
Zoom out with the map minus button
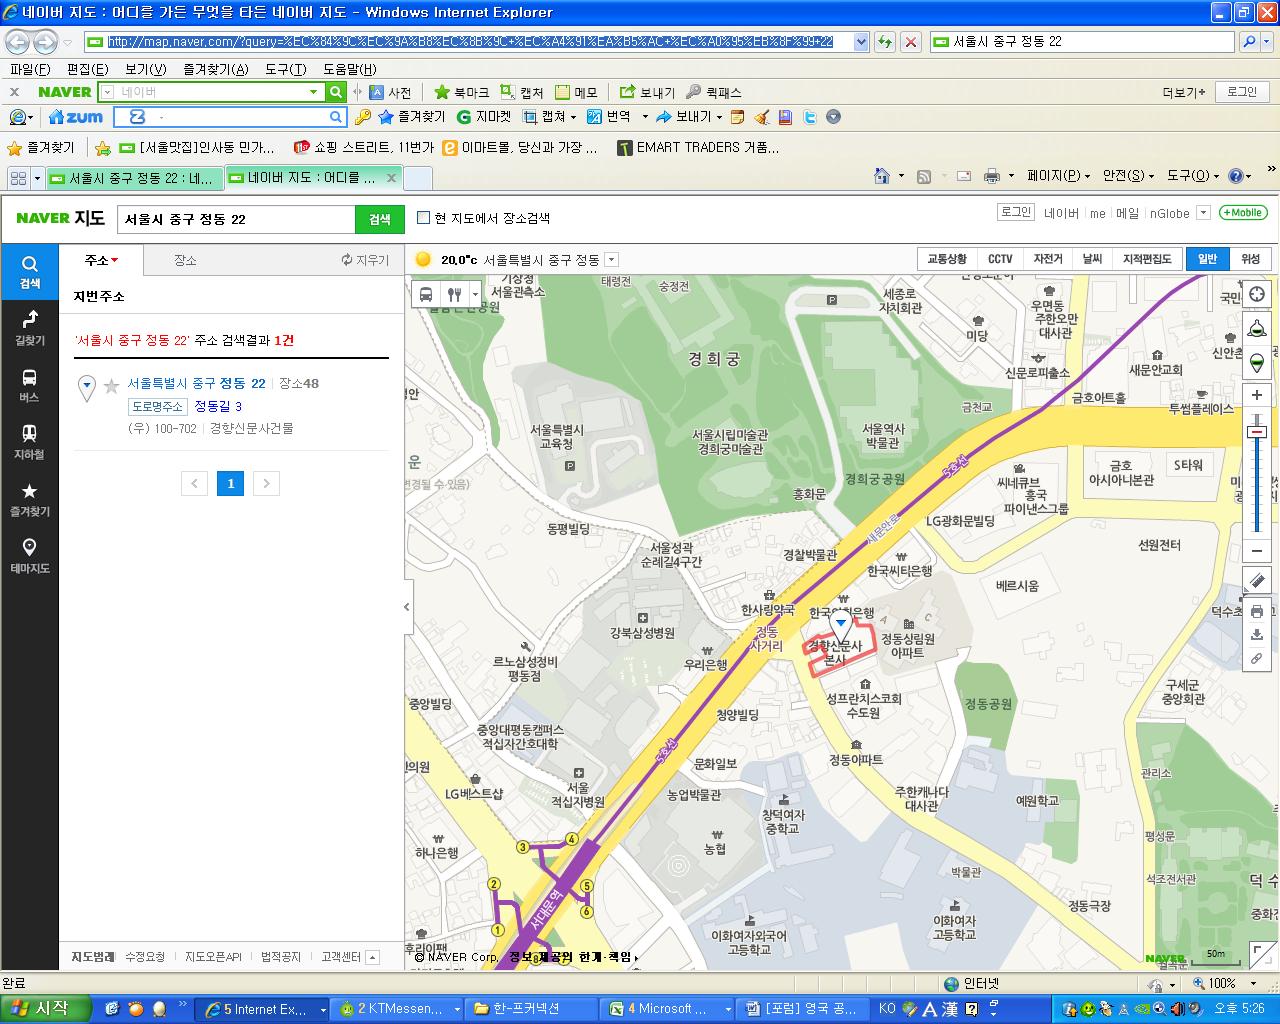(1257, 551)
